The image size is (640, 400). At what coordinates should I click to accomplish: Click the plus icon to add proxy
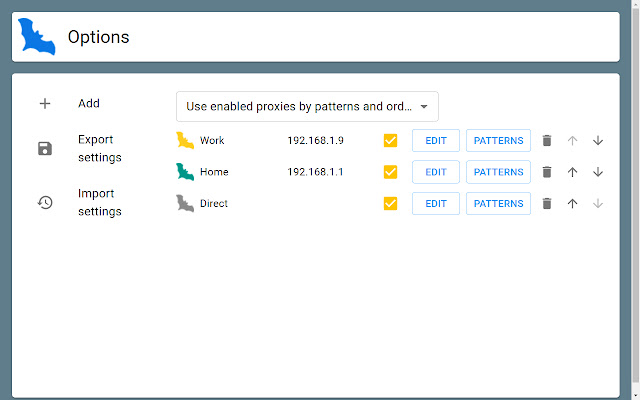coord(45,104)
